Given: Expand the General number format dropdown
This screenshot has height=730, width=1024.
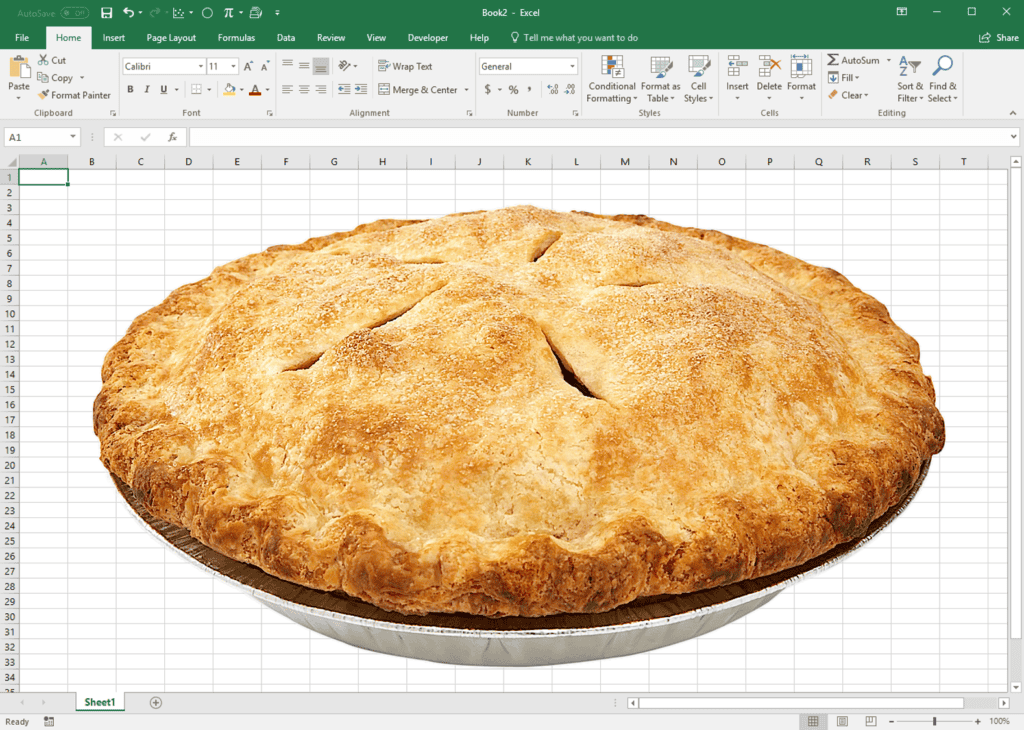Looking at the screenshot, I should pyautogui.click(x=572, y=67).
